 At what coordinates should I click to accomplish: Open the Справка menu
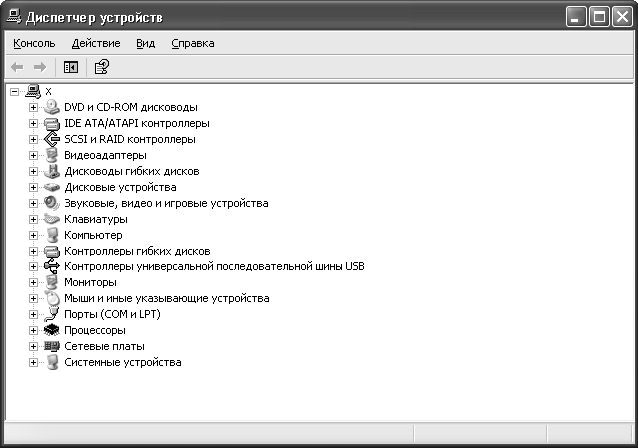193,43
